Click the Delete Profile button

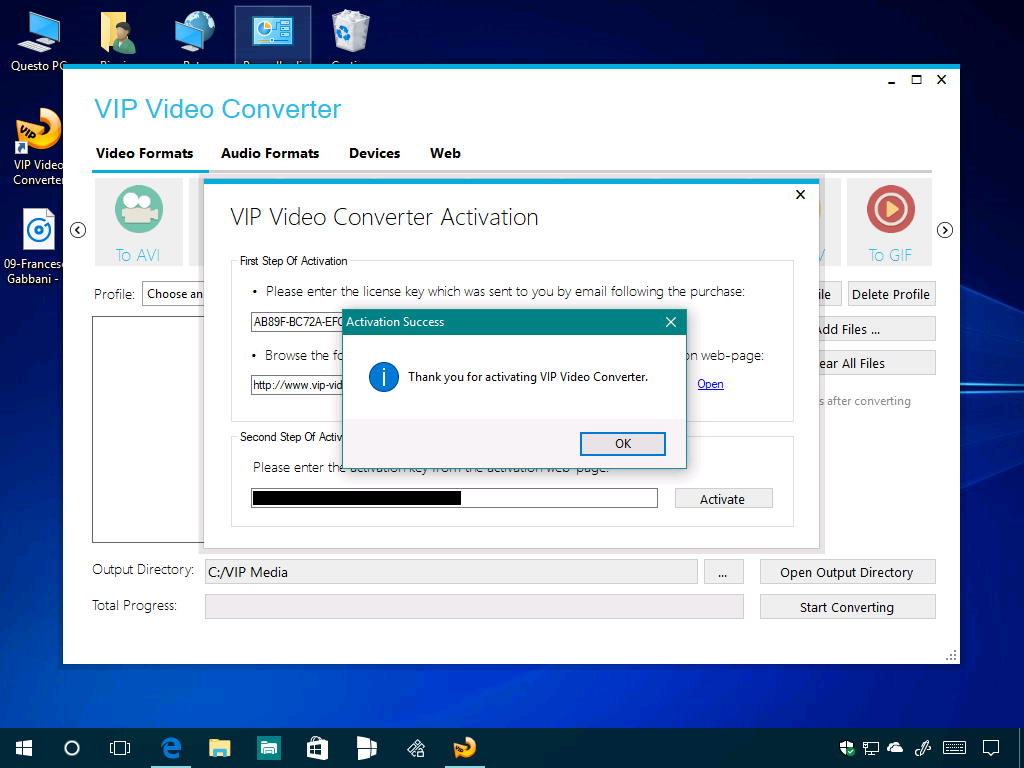[x=891, y=294]
